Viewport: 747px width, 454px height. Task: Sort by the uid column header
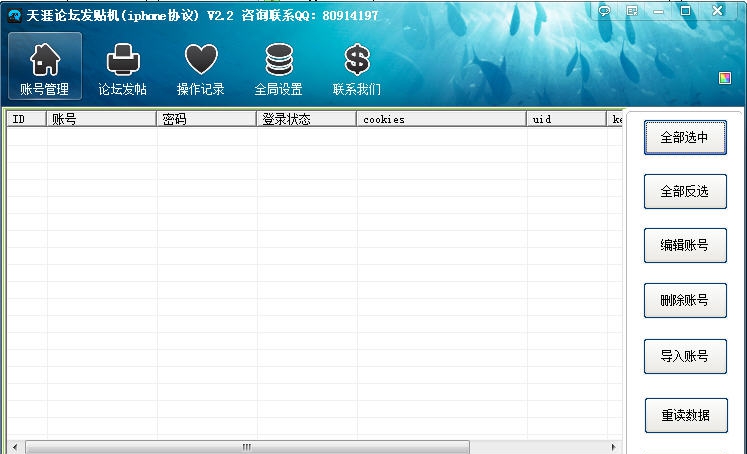tap(566, 119)
